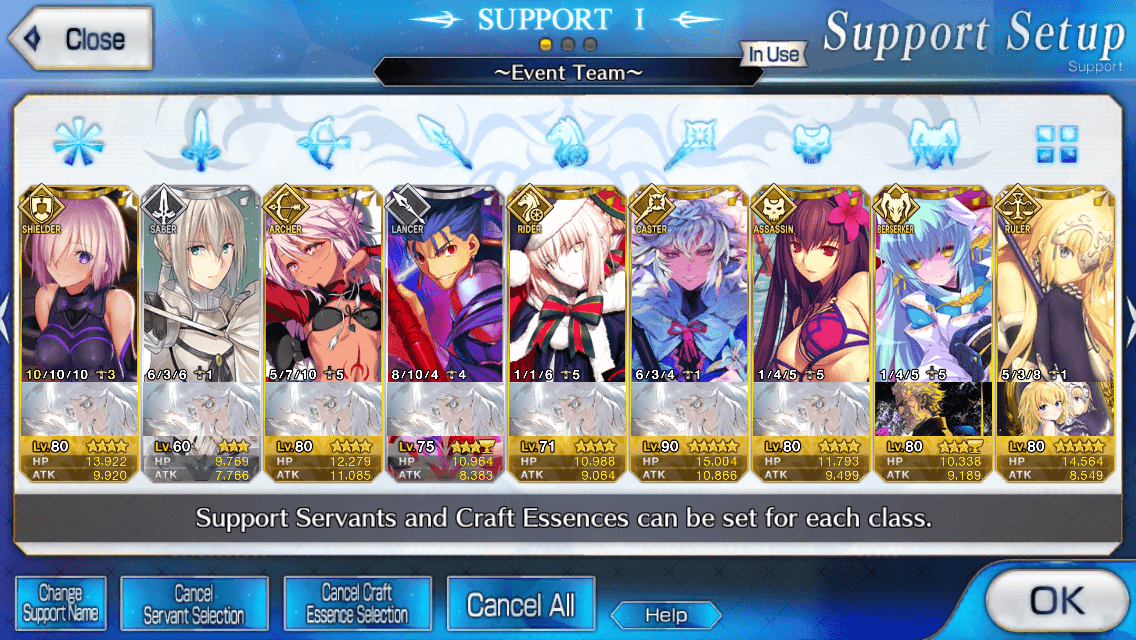Select the Archer class bow icon

click(323, 143)
